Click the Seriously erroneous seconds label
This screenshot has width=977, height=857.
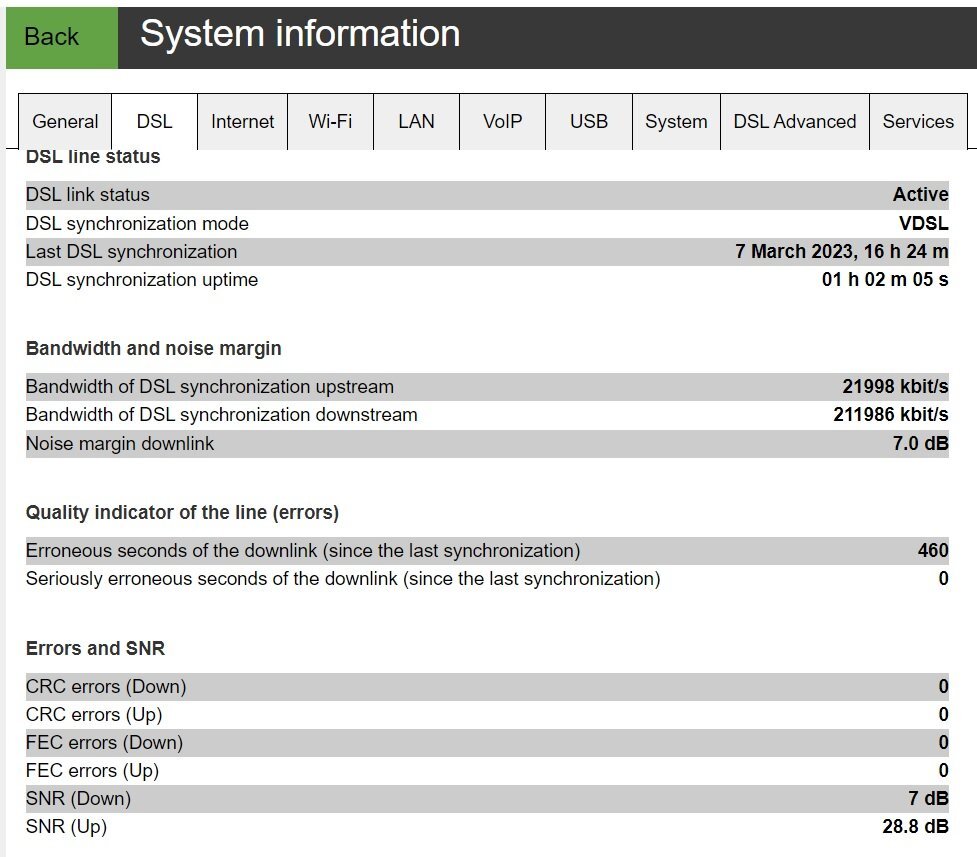[x=343, y=579]
